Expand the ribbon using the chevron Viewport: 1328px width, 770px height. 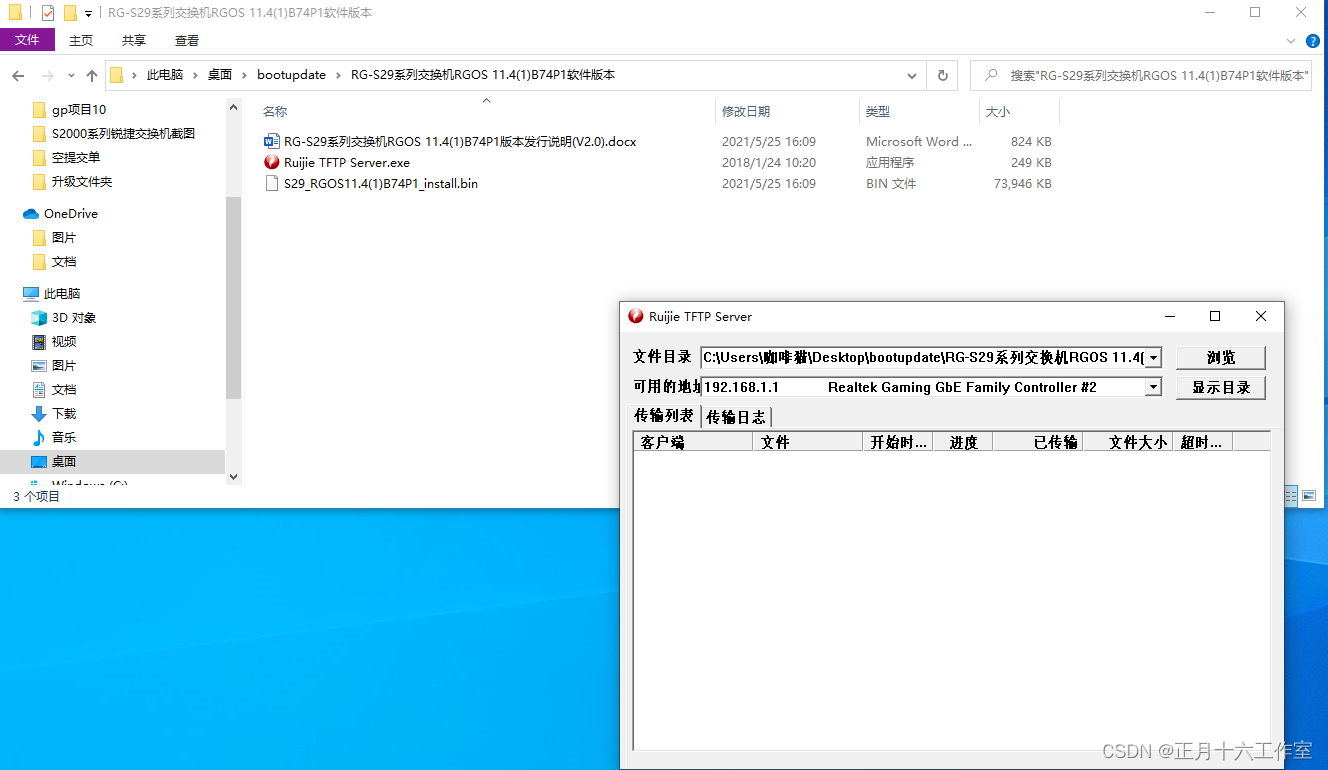(x=1291, y=41)
